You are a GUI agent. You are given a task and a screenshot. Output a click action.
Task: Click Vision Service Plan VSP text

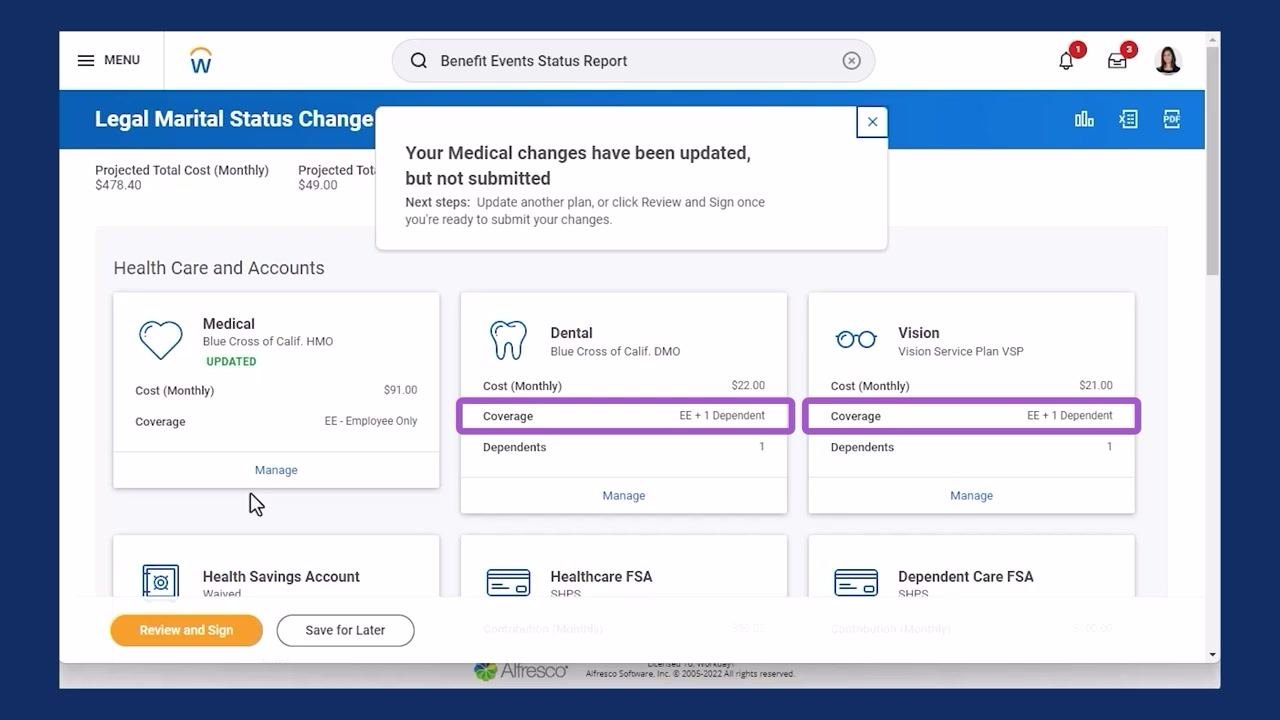coord(961,351)
